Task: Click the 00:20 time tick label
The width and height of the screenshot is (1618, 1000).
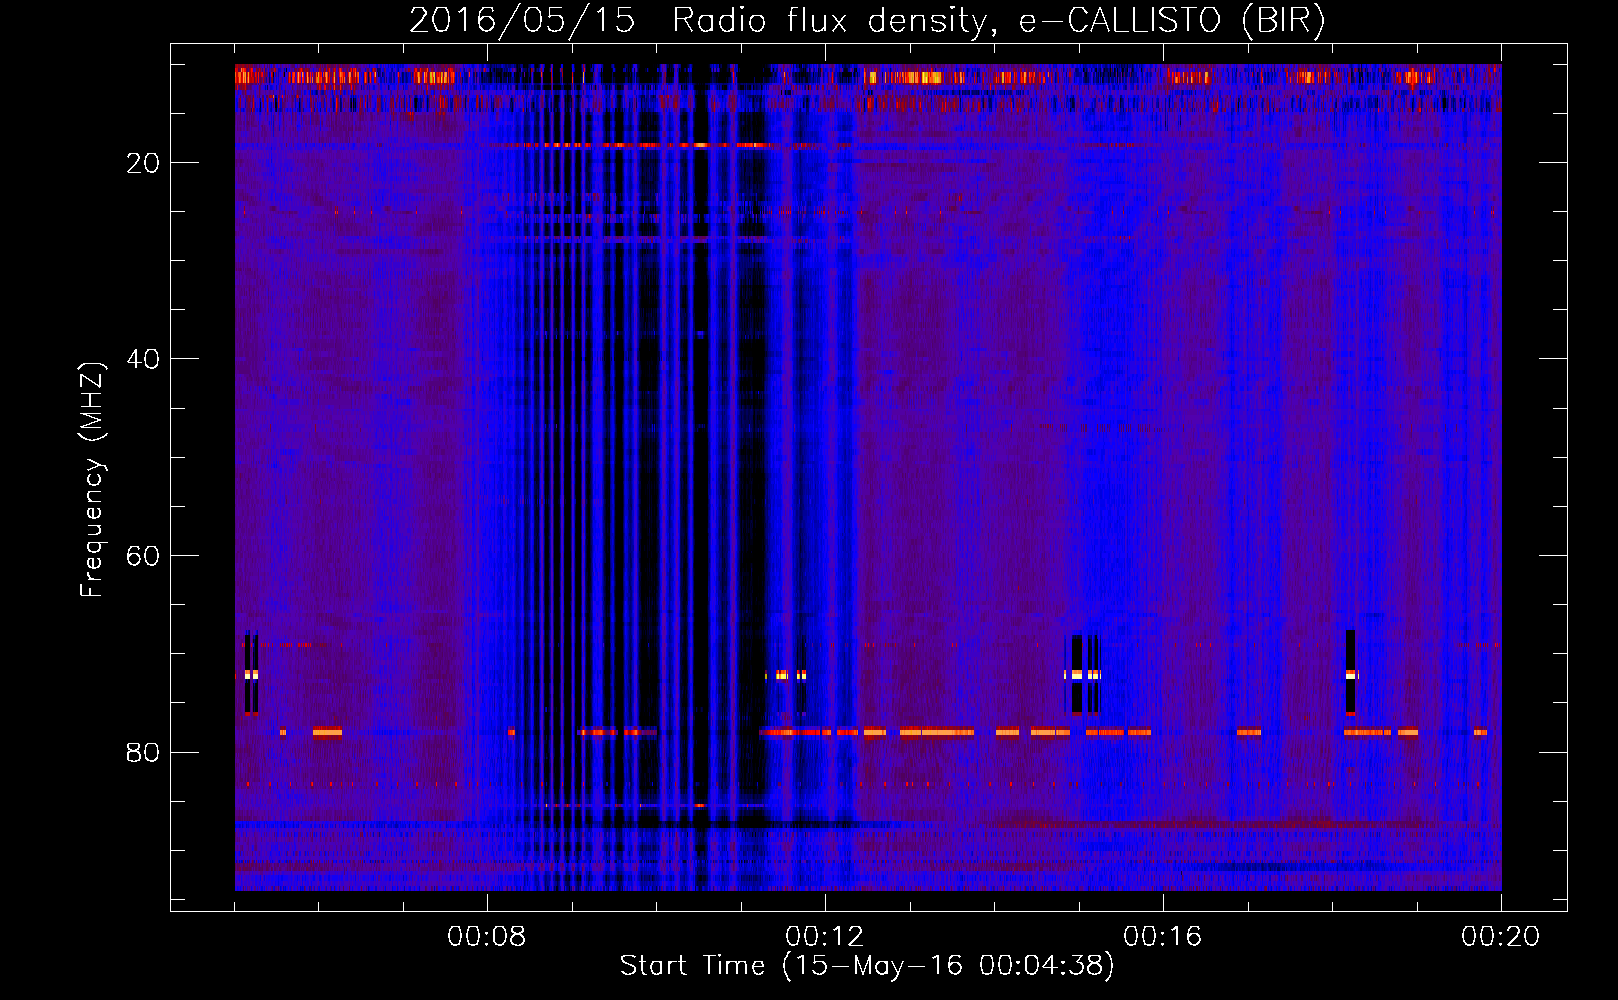Action: coord(1501,937)
